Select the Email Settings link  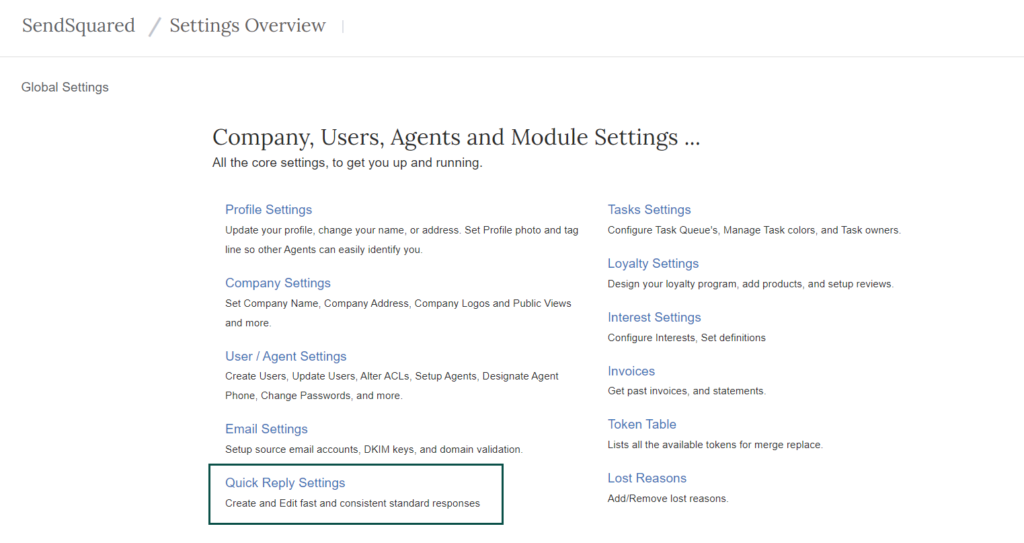[266, 429]
